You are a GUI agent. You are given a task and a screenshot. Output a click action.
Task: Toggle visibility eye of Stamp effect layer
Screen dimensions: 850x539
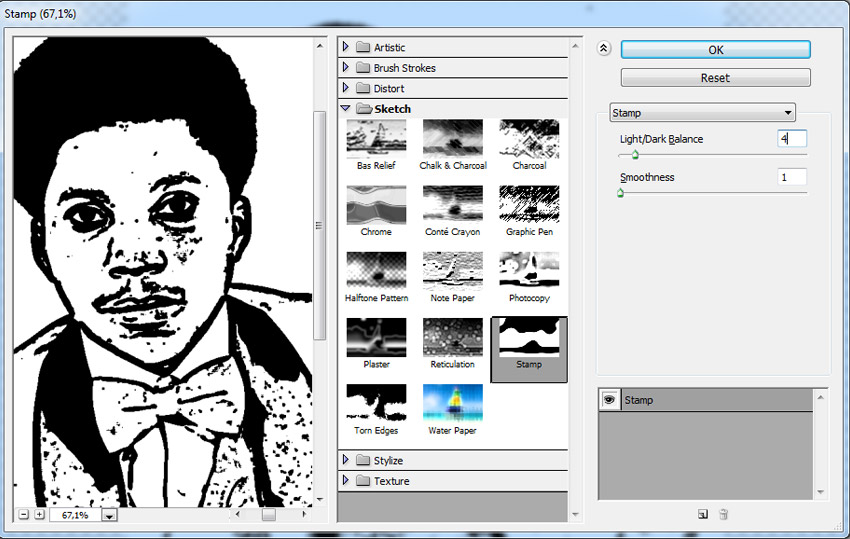608,400
